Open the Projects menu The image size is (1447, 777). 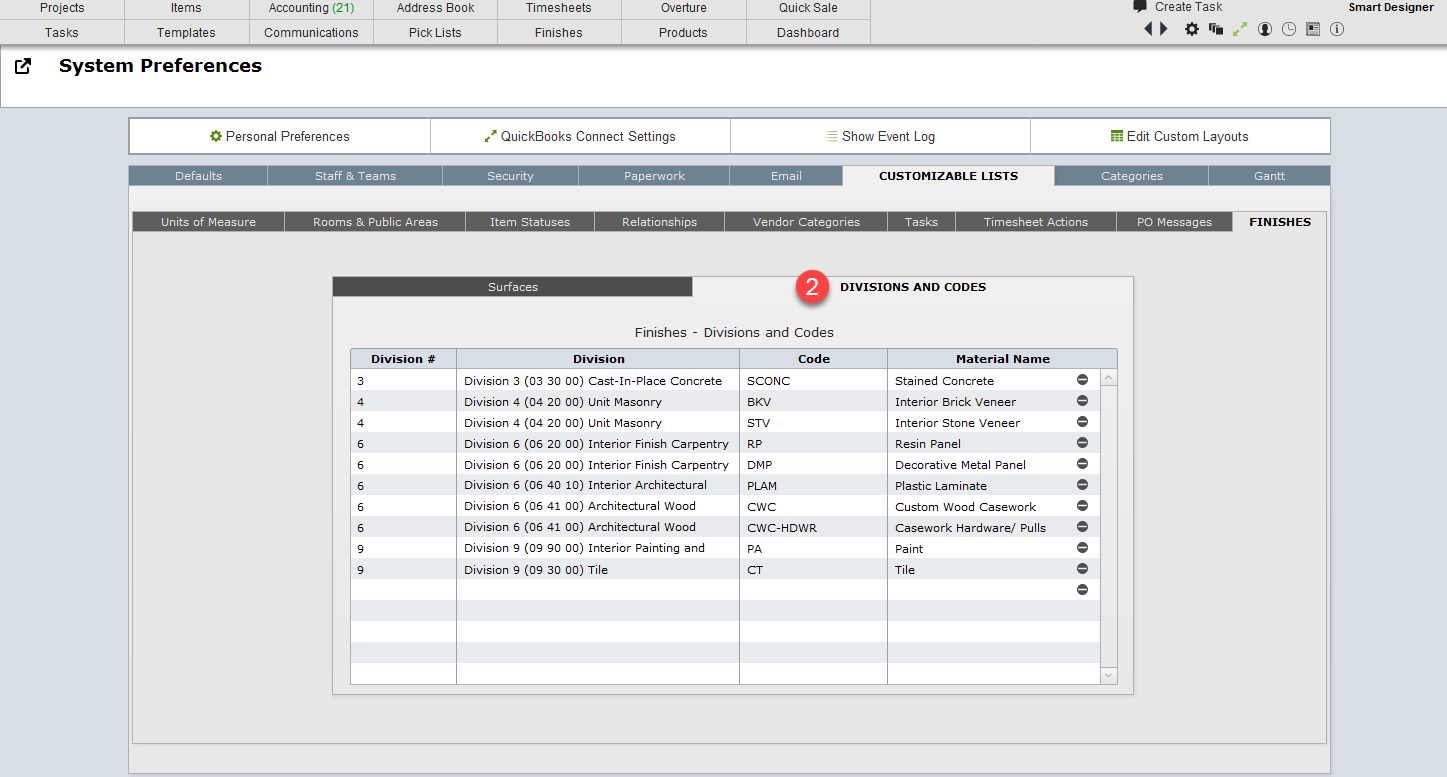click(62, 8)
